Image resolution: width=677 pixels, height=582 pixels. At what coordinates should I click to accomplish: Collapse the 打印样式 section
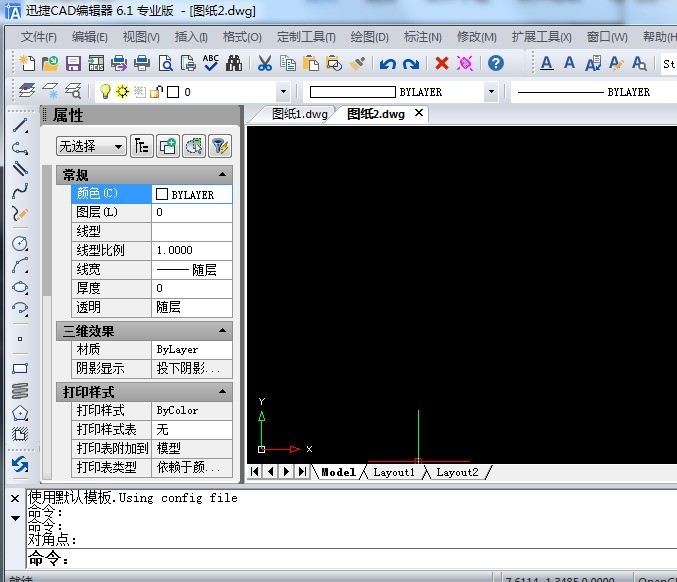tap(223, 392)
